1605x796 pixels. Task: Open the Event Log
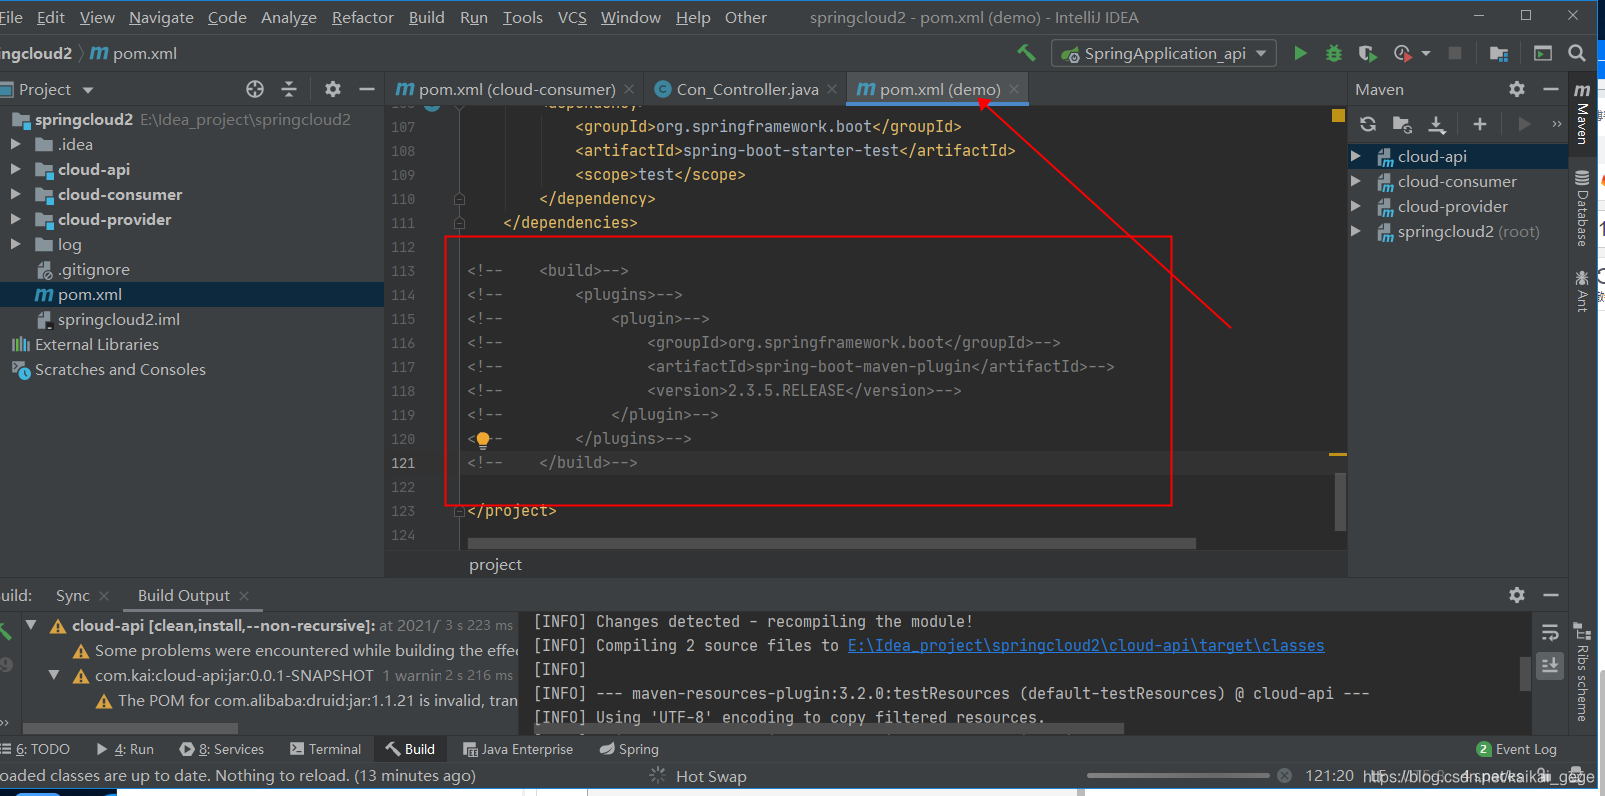click(1516, 749)
